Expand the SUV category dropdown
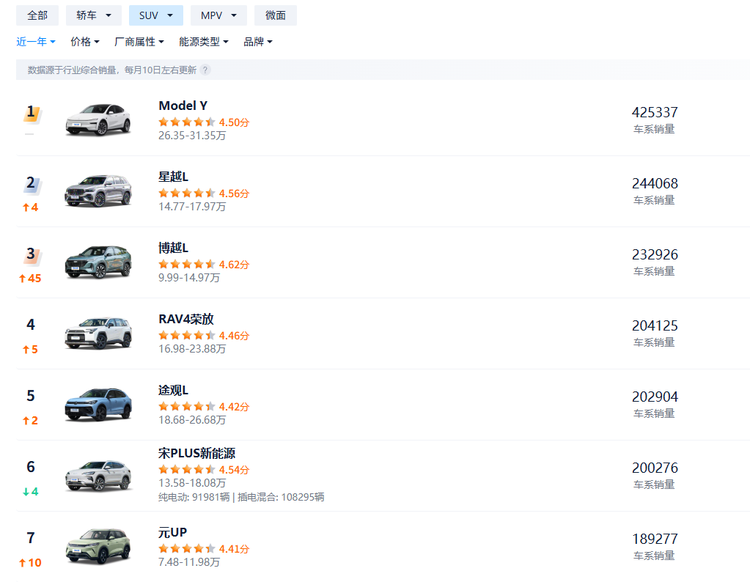This screenshot has height=582, width=750. pyautogui.click(x=156, y=16)
